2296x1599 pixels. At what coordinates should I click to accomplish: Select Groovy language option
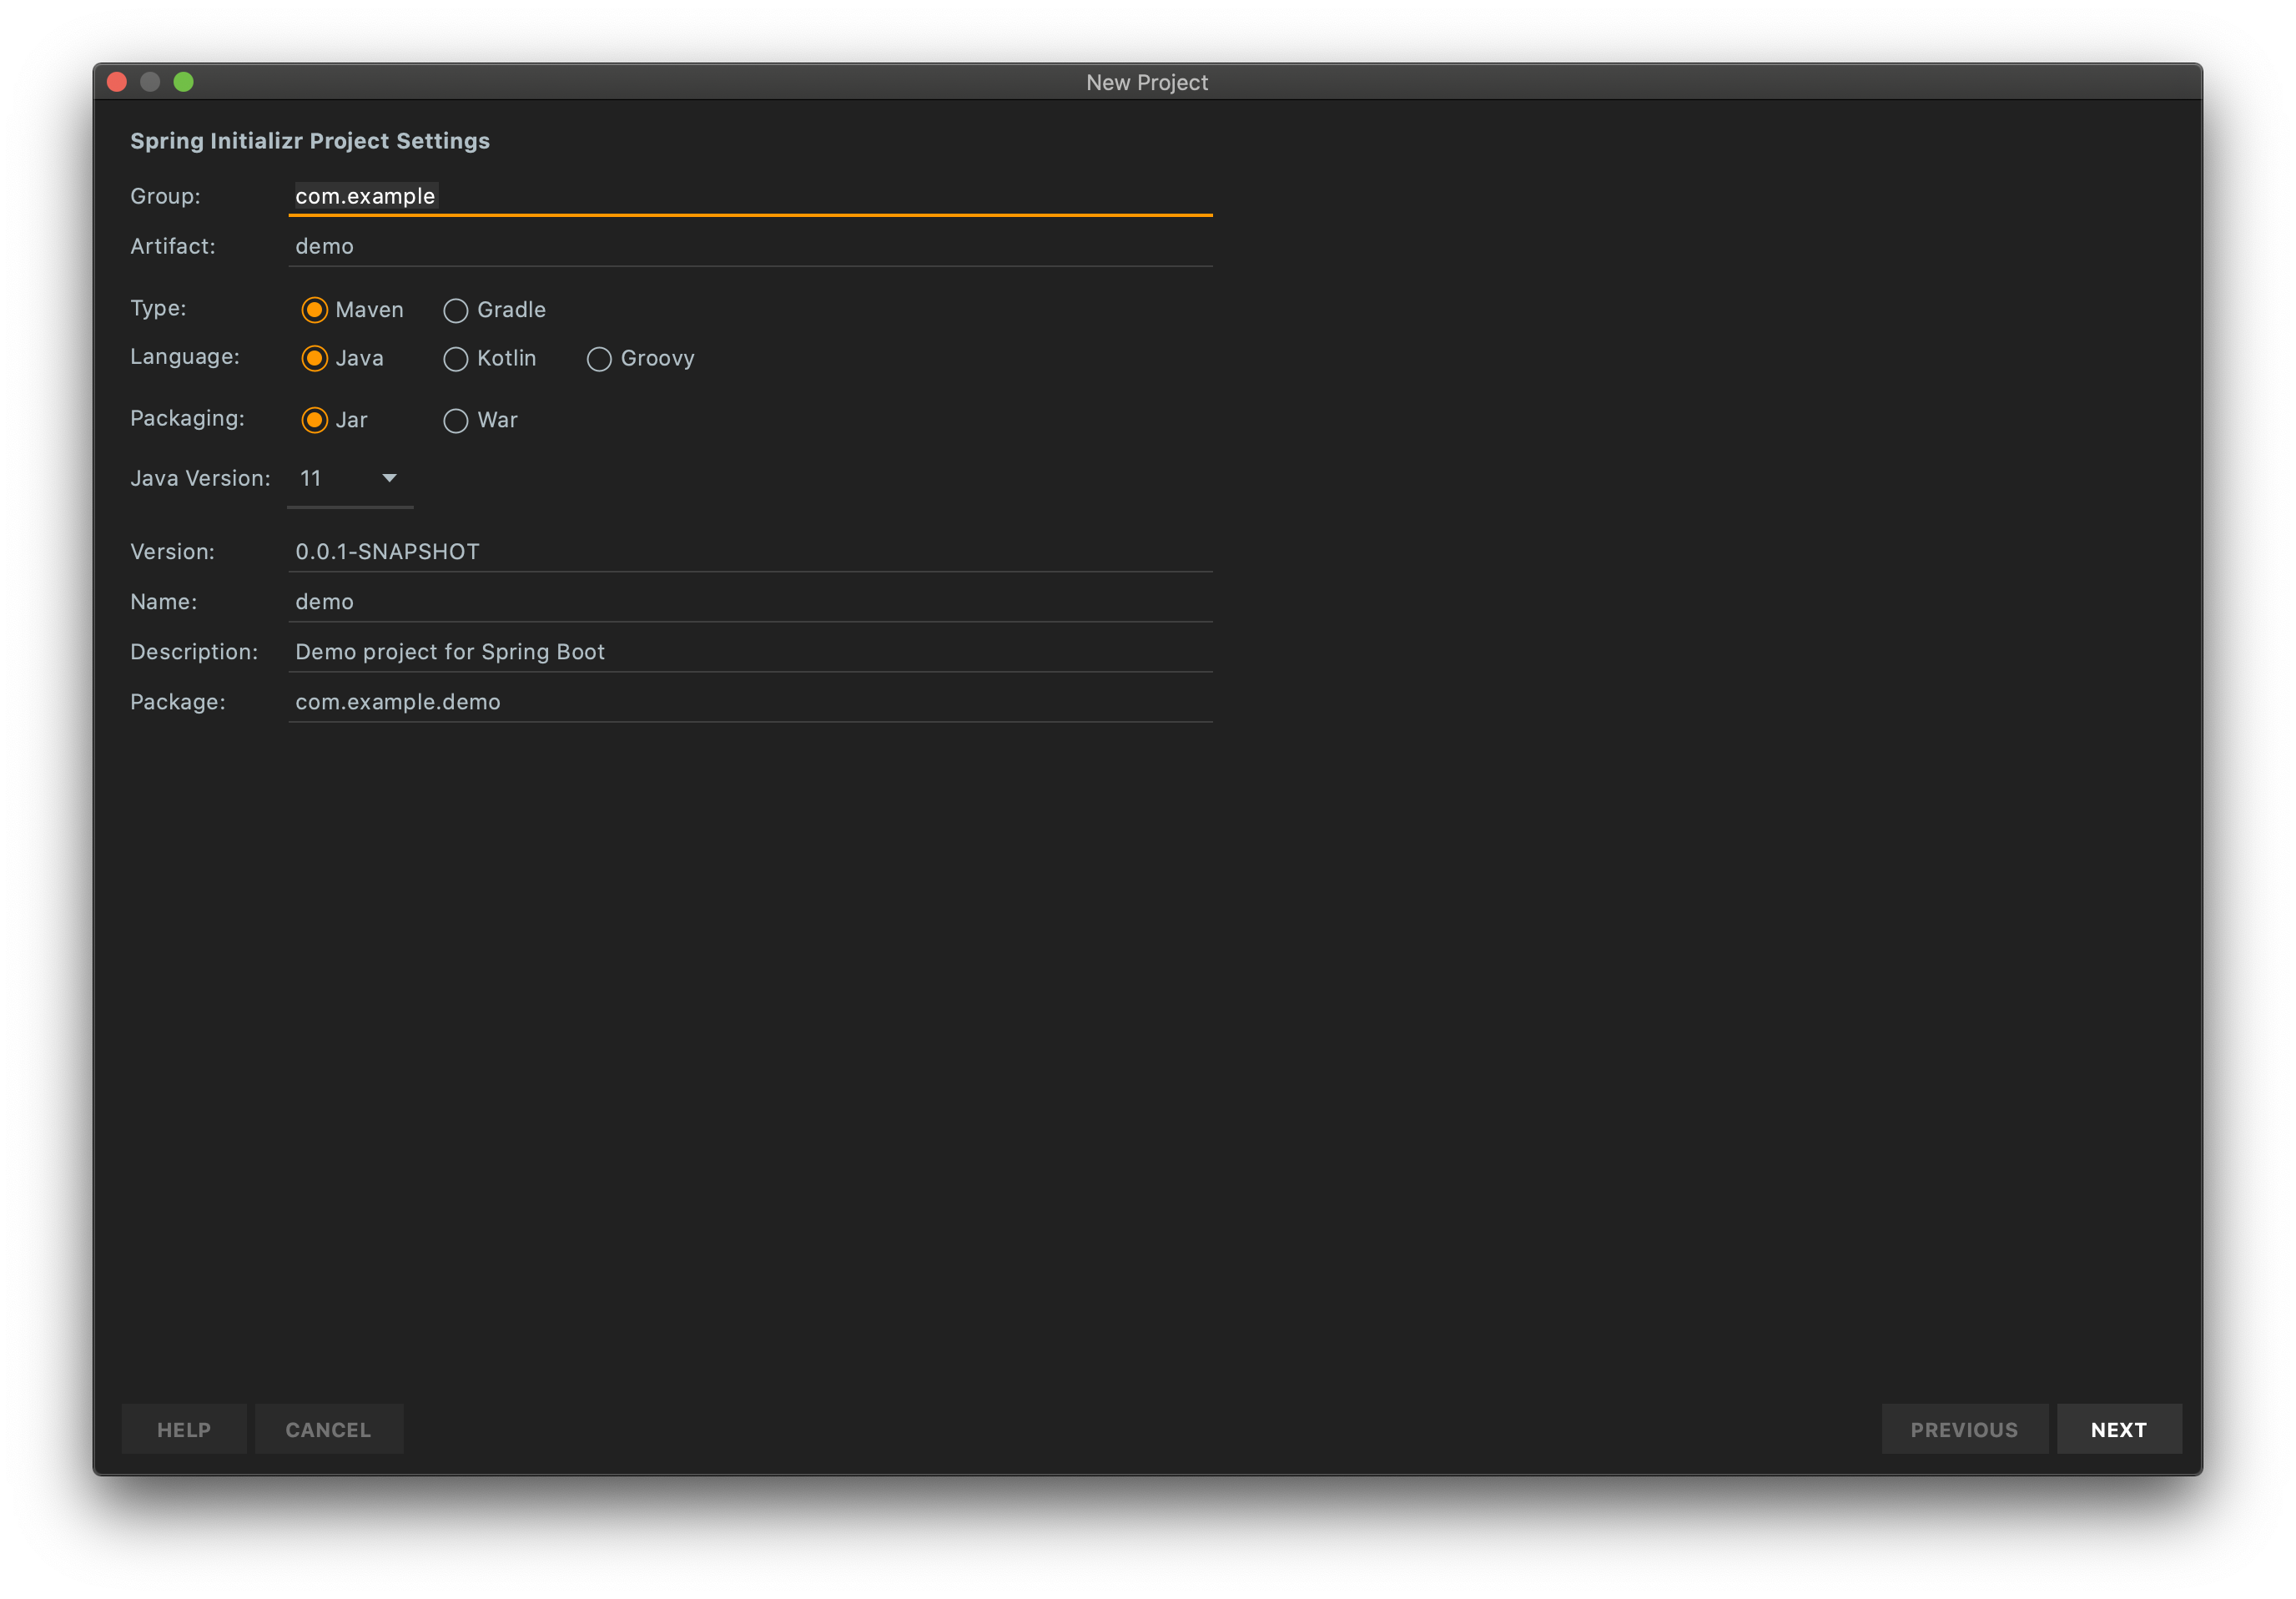599,358
